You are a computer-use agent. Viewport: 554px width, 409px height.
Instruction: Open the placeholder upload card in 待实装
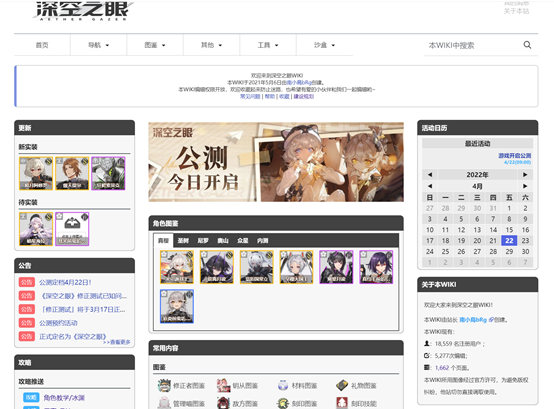click(x=72, y=229)
